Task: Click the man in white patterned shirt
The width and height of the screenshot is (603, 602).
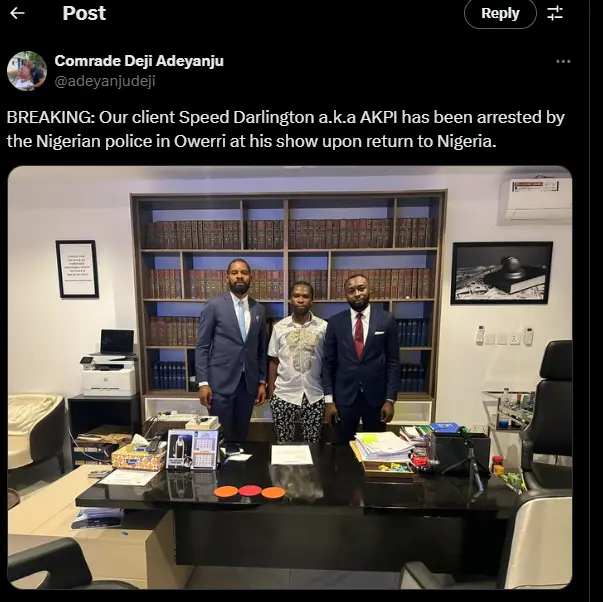Action: pyautogui.click(x=297, y=362)
